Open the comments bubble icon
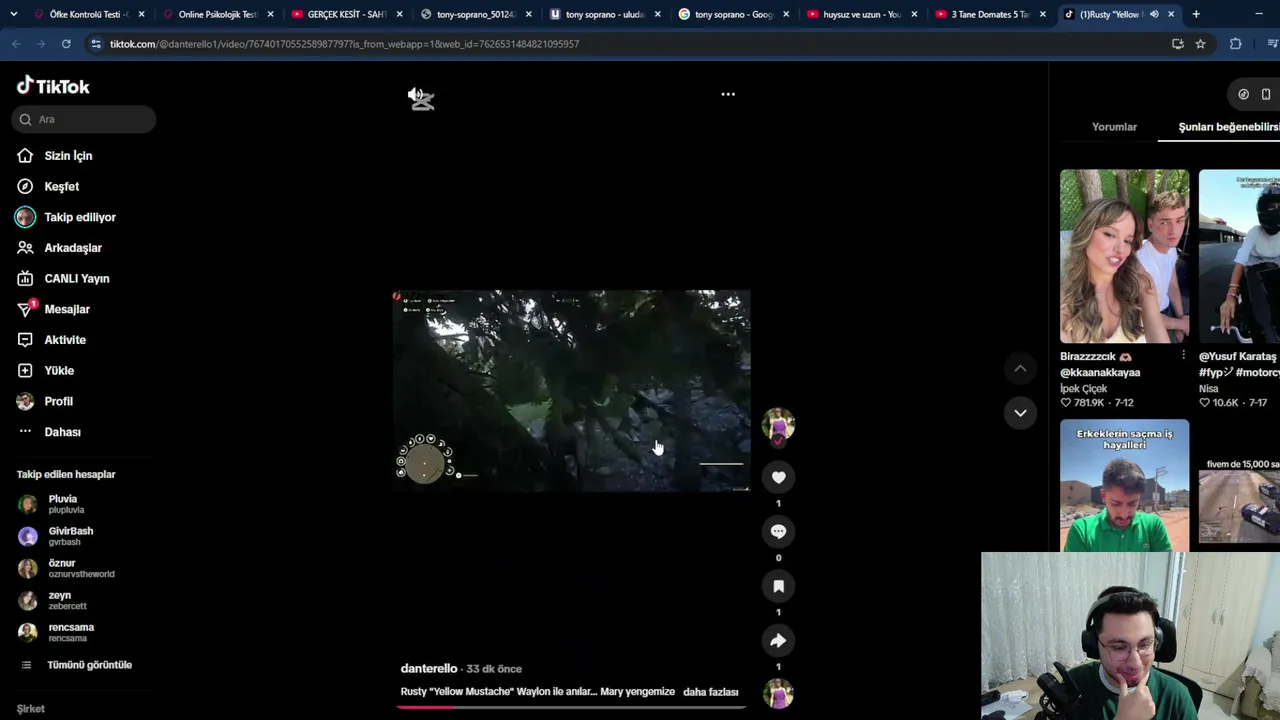1280x720 pixels. (x=778, y=532)
